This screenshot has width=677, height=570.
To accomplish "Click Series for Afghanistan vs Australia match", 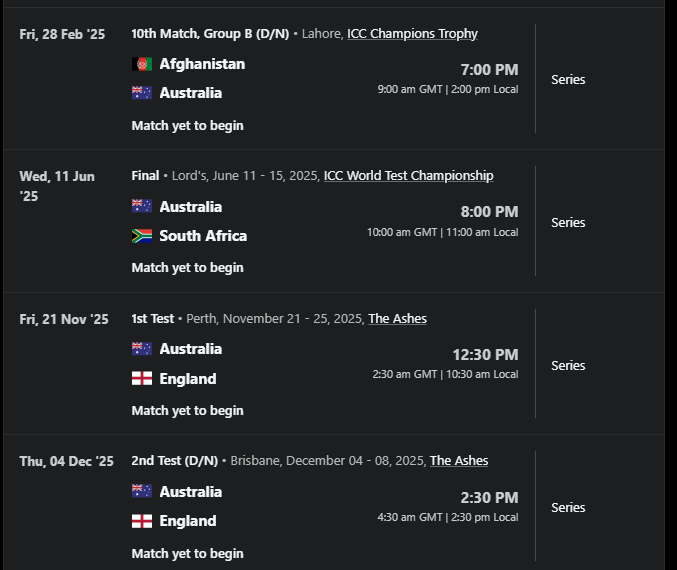I will [x=568, y=79].
